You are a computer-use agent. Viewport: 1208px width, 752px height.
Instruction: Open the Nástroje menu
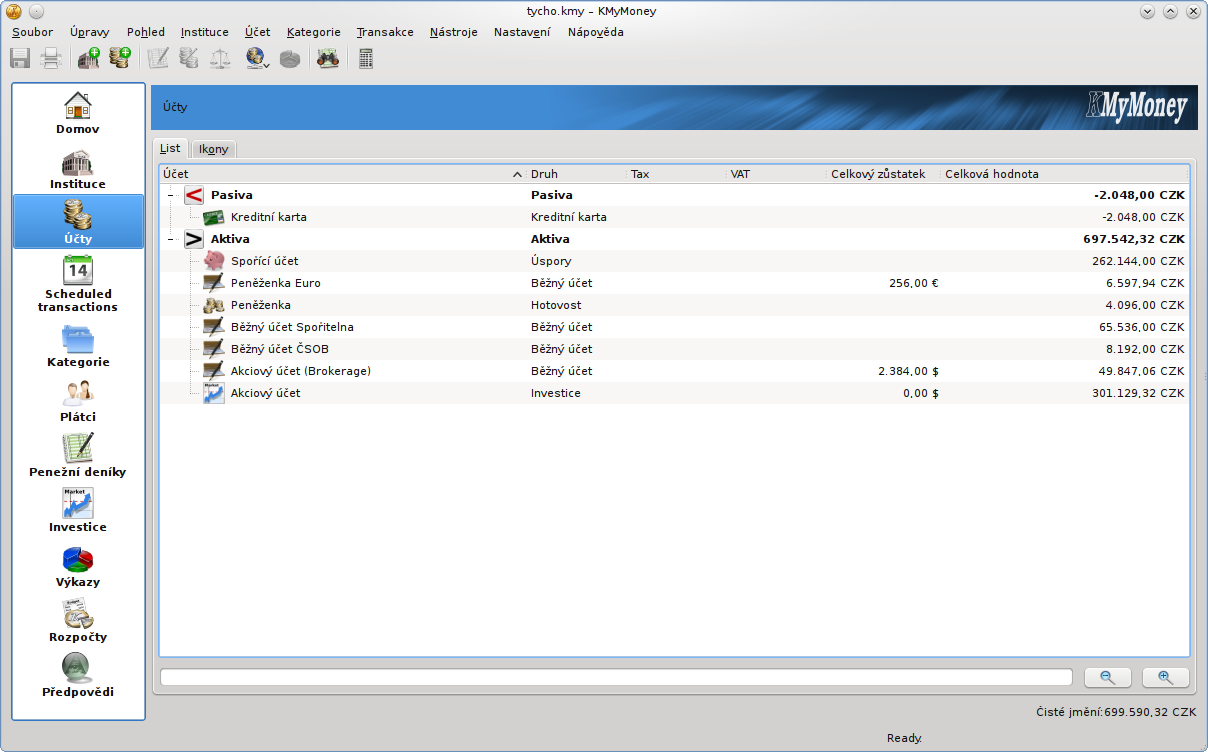tap(454, 32)
